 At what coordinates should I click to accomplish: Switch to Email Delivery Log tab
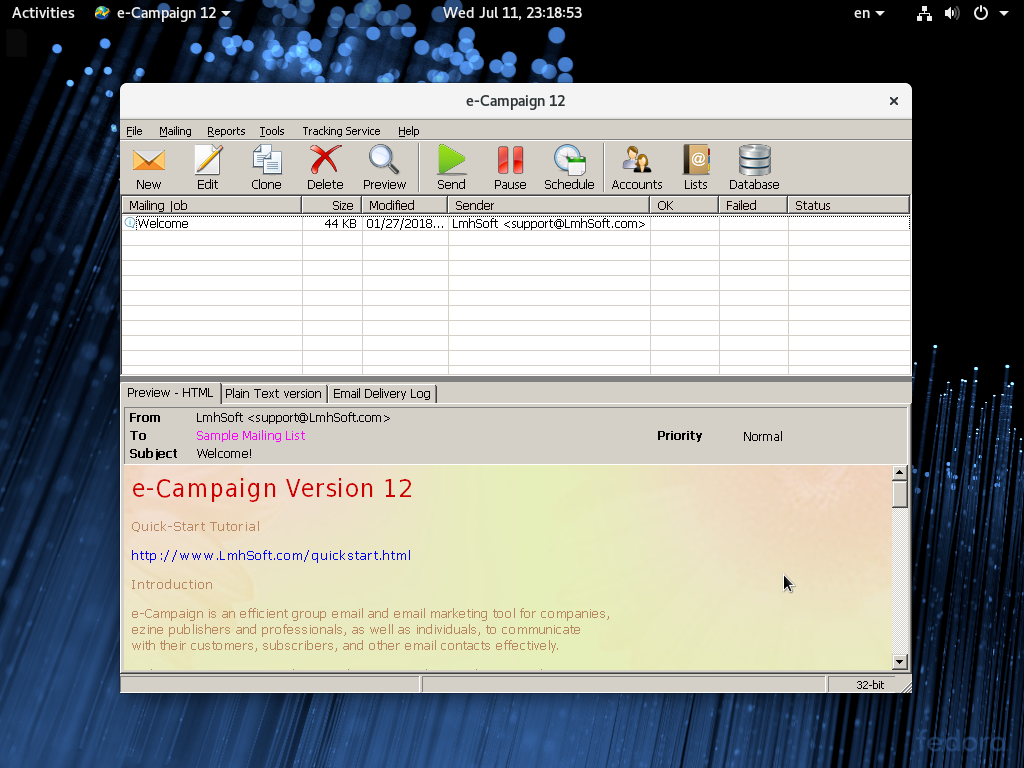tap(381, 393)
